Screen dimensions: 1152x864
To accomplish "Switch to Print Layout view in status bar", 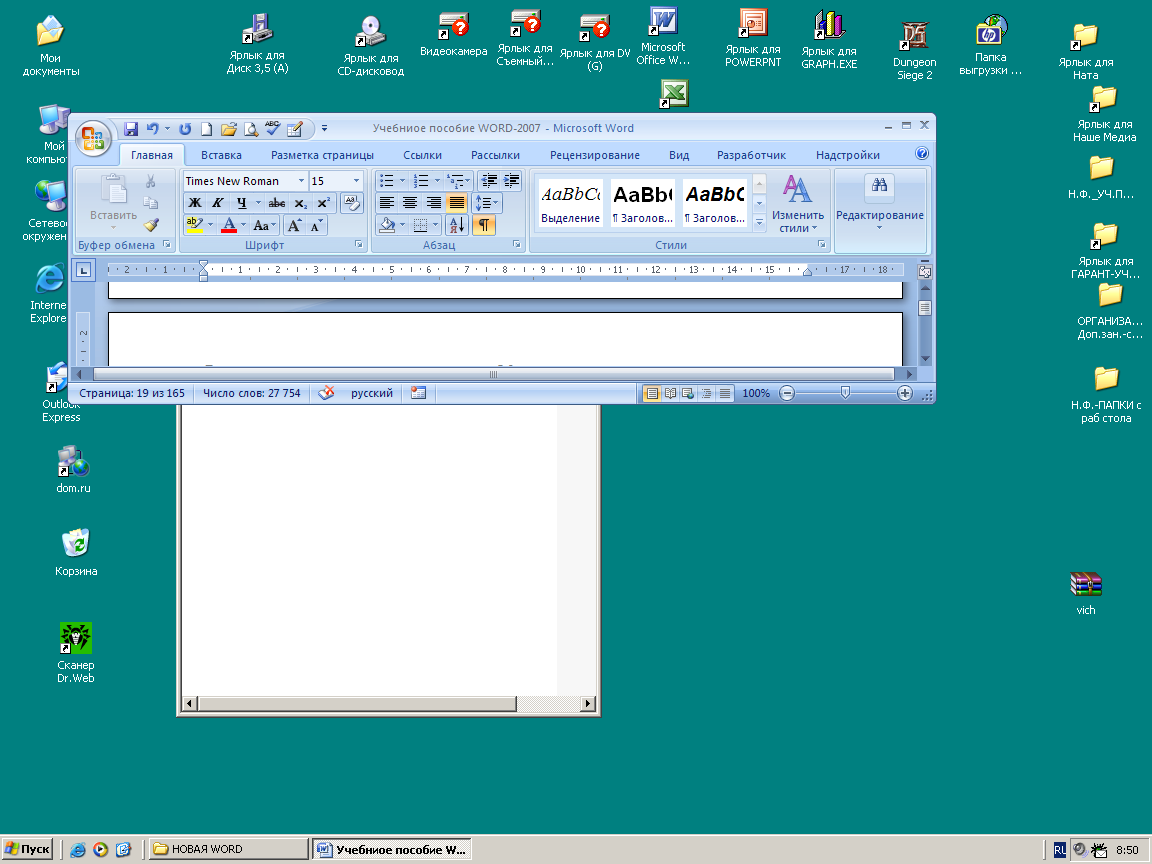I will coord(652,393).
